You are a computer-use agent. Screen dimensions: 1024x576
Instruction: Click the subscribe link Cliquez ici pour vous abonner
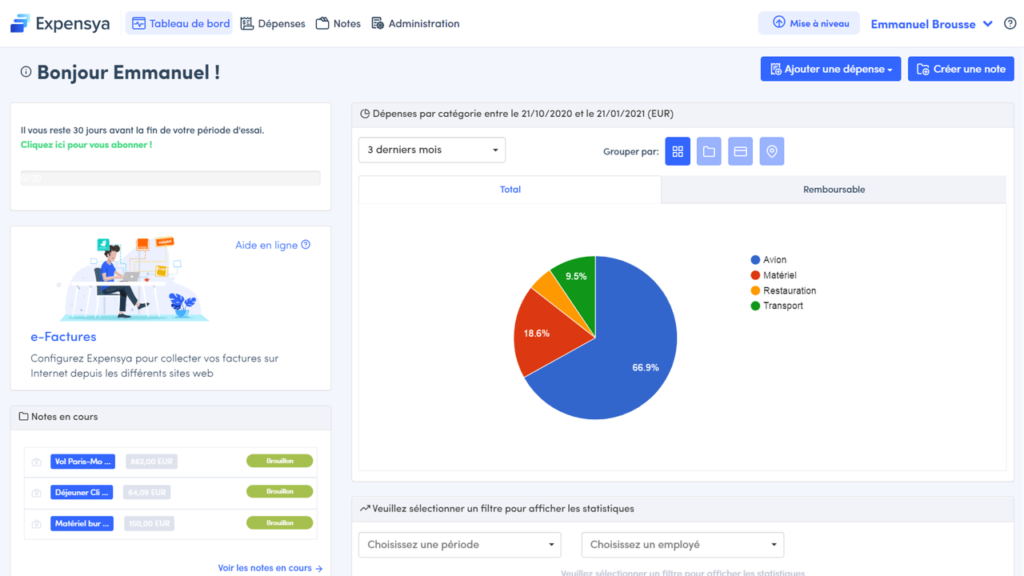click(86, 145)
